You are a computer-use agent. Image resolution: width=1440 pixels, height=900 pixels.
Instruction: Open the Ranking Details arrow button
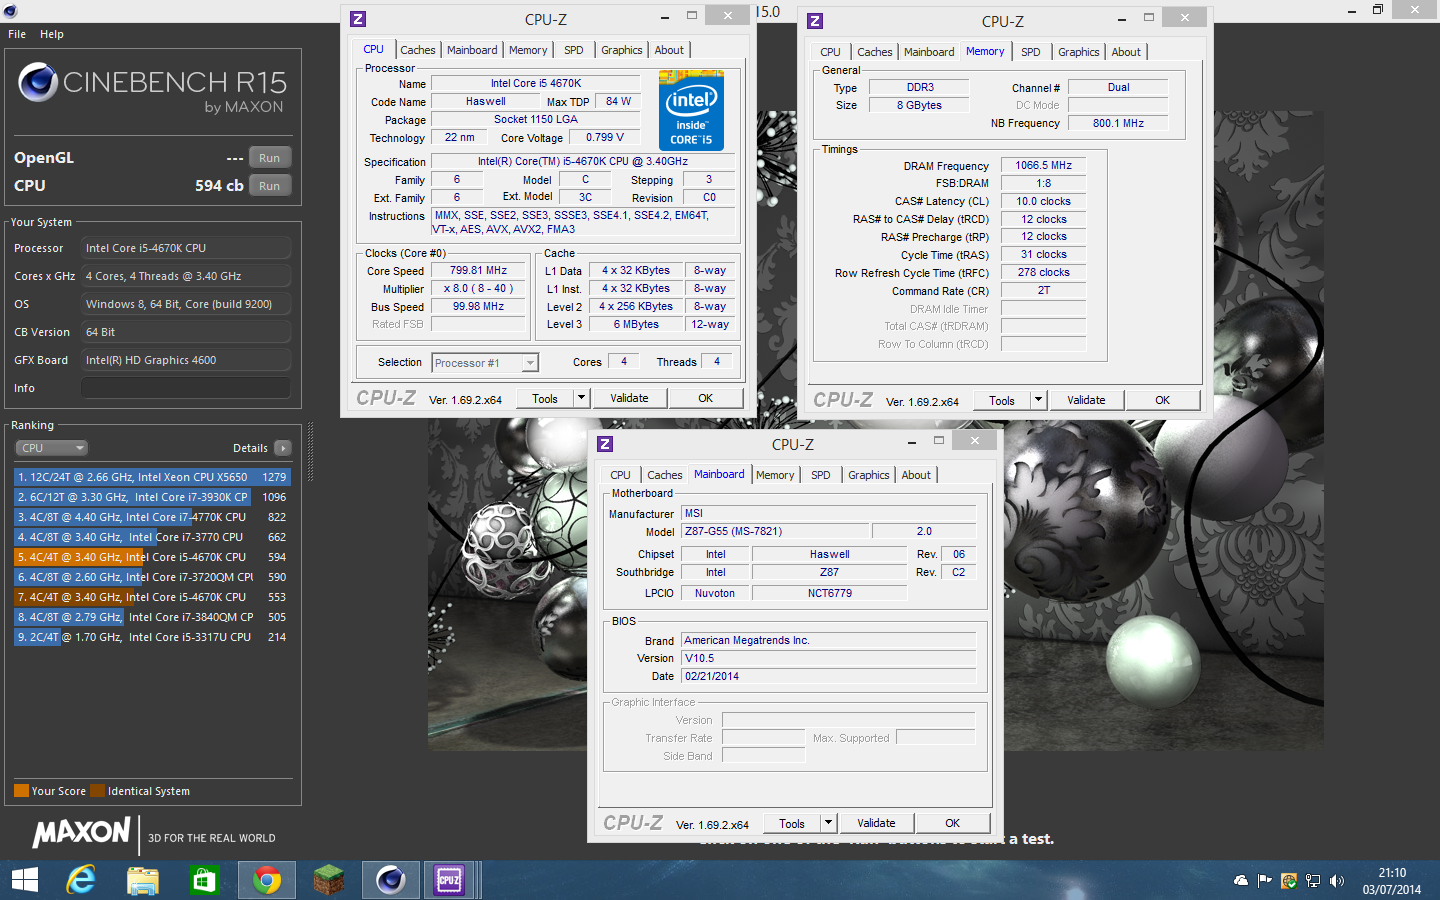pos(283,448)
